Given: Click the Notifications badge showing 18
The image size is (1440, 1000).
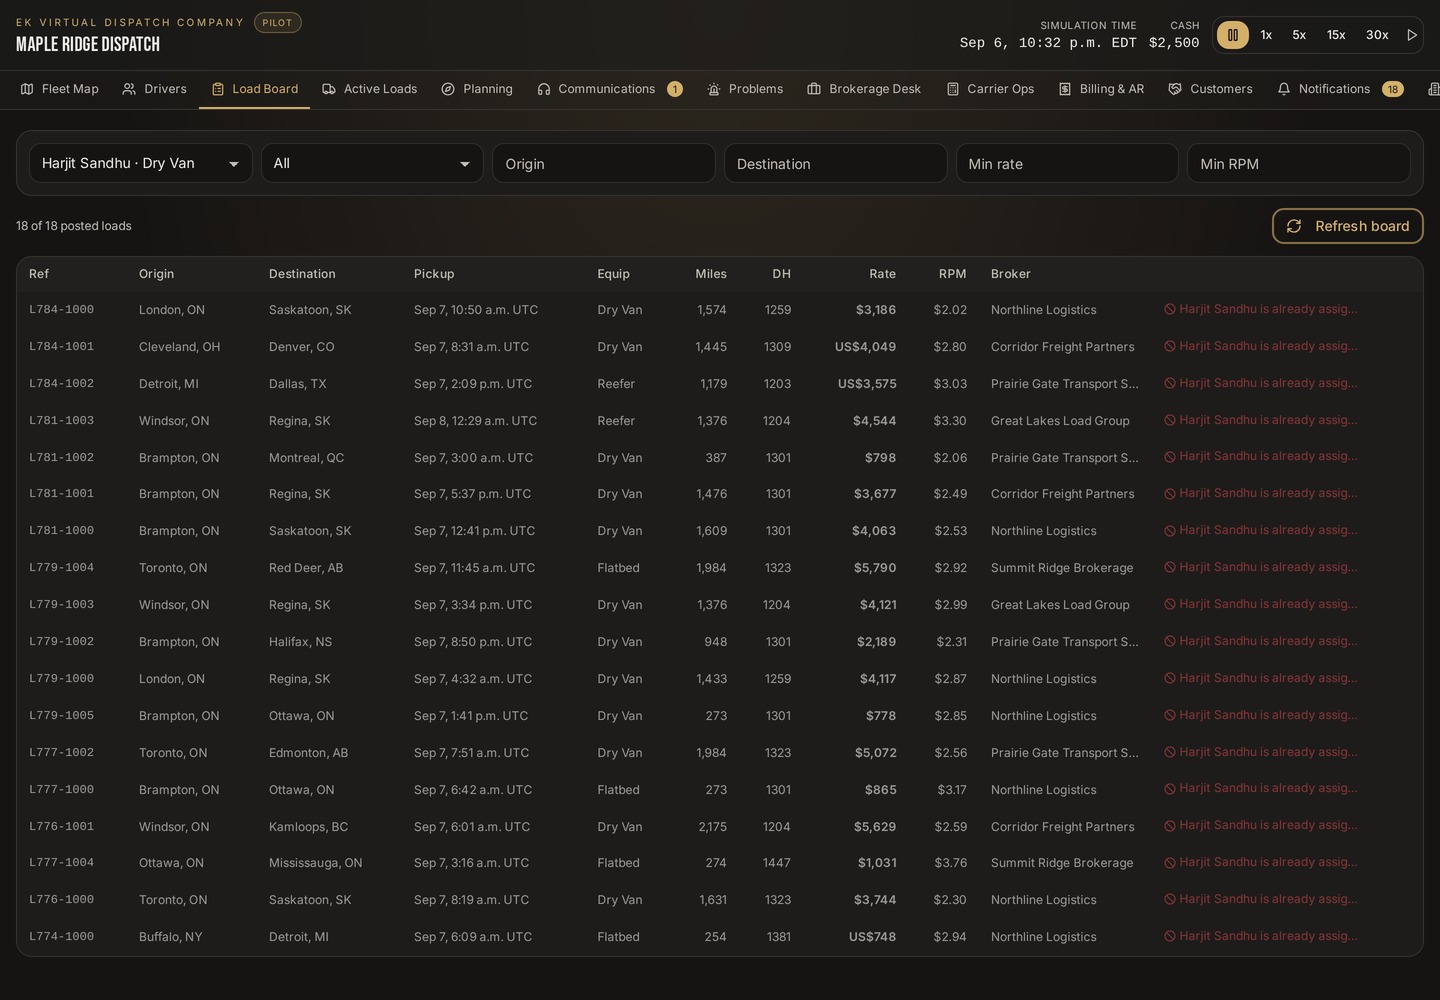Looking at the screenshot, I should [x=1393, y=89].
